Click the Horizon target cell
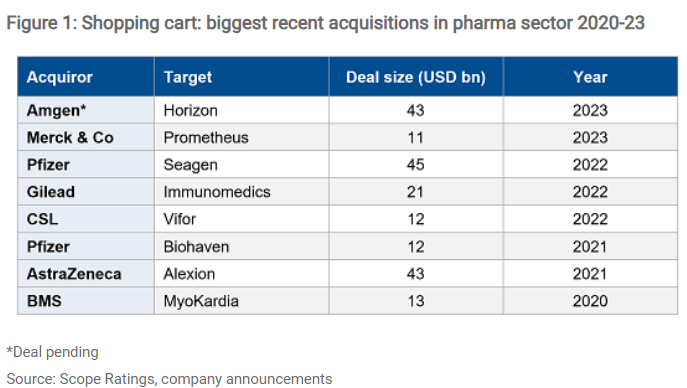This screenshot has height=388, width=687. click(241, 110)
